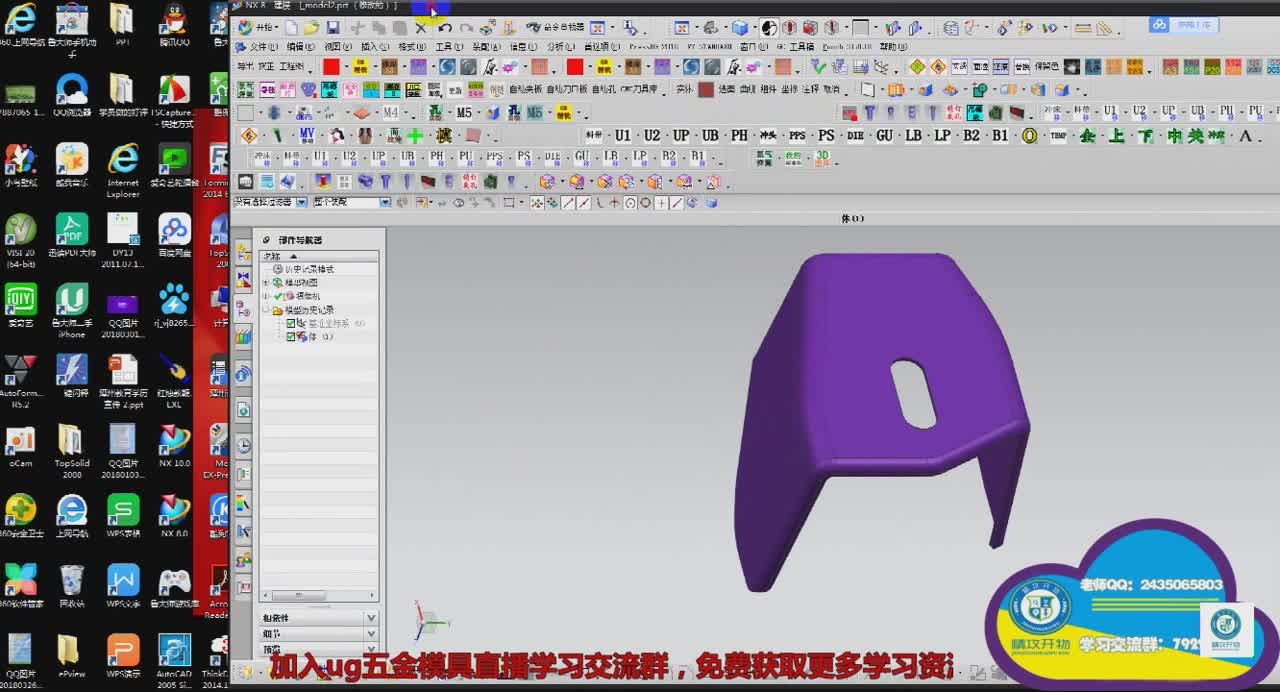1280x692 pixels.
Task: Open the selection filter dropdown
Action: pyautogui.click(x=301, y=203)
